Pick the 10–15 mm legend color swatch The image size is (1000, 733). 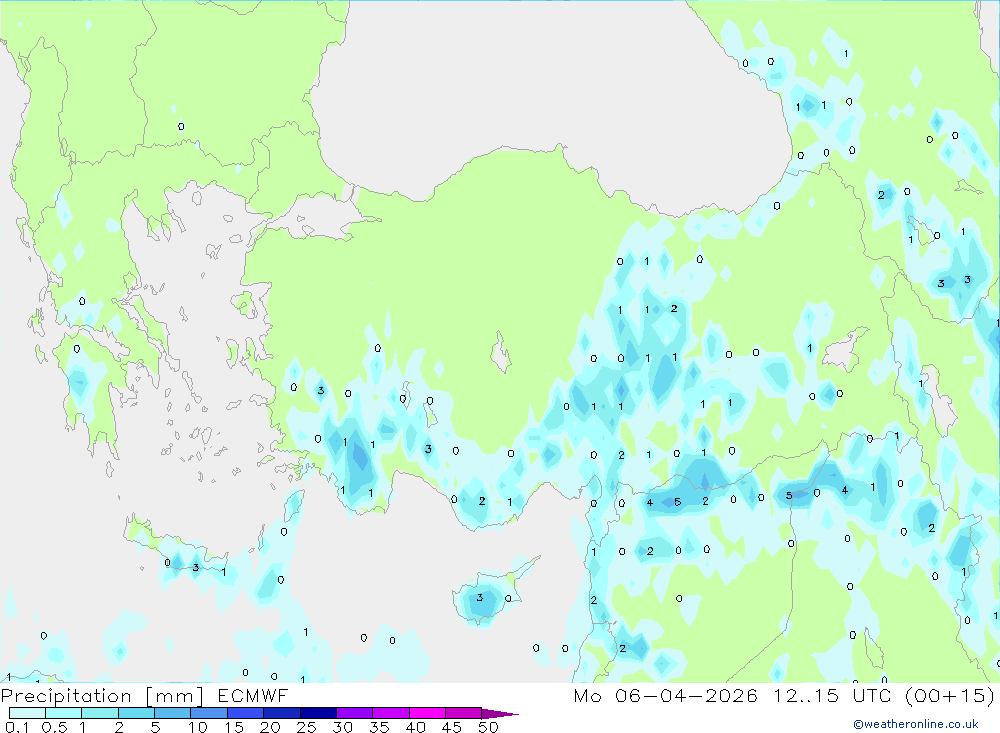(x=209, y=713)
